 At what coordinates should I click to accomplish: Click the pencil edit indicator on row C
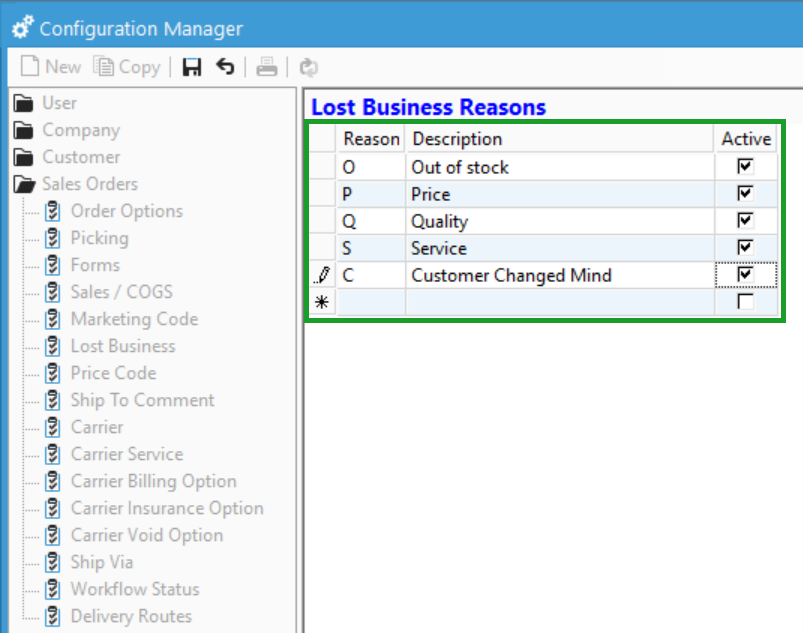tap(321, 274)
